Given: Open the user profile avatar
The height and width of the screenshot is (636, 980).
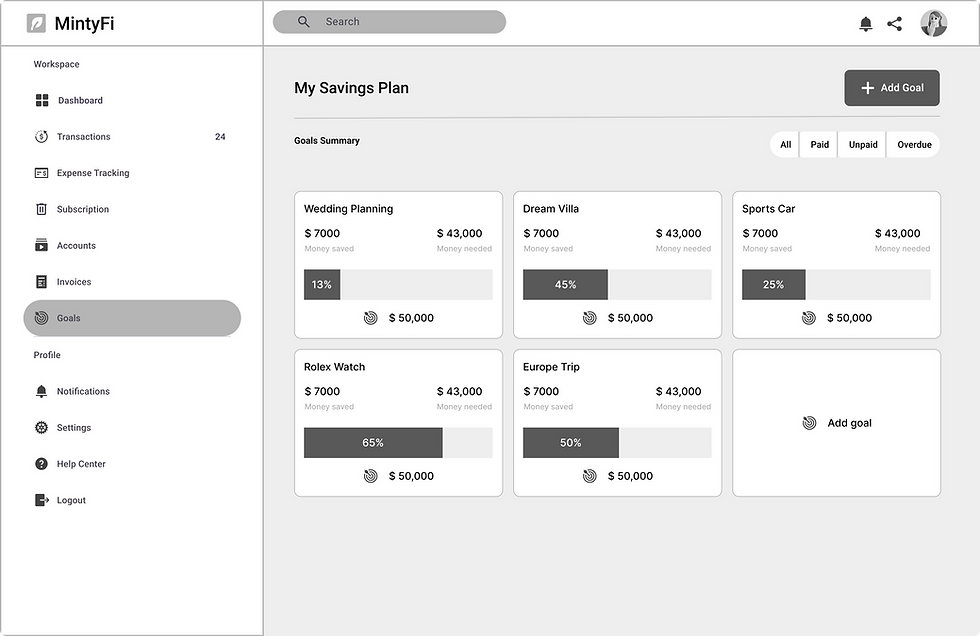Looking at the screenshot, I should point(933,24).
